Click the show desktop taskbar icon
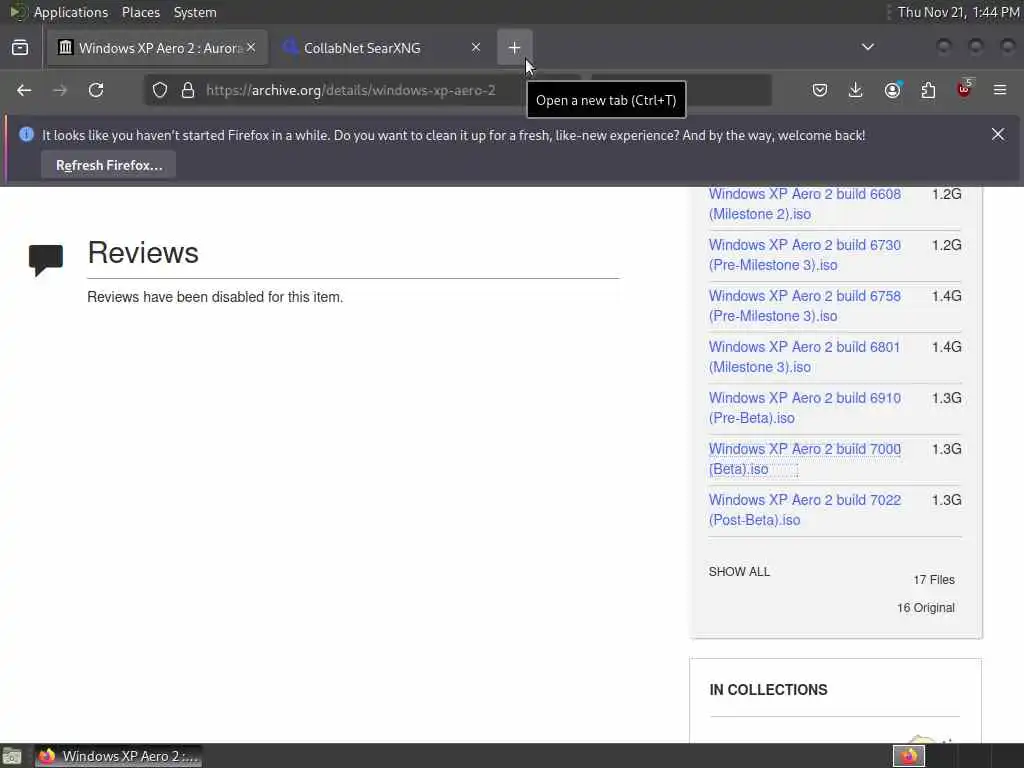This screenshot has height=768, width=1024. pyautogui.click(x=12, y=756)
